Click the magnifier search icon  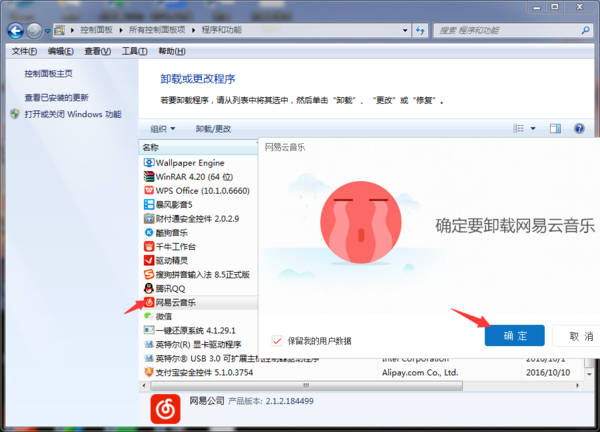tap(585, 30)
